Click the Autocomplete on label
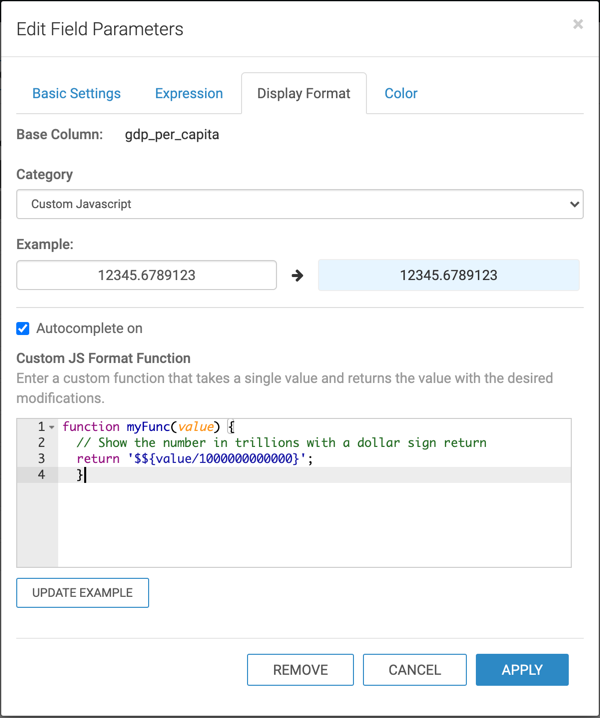 89,328
